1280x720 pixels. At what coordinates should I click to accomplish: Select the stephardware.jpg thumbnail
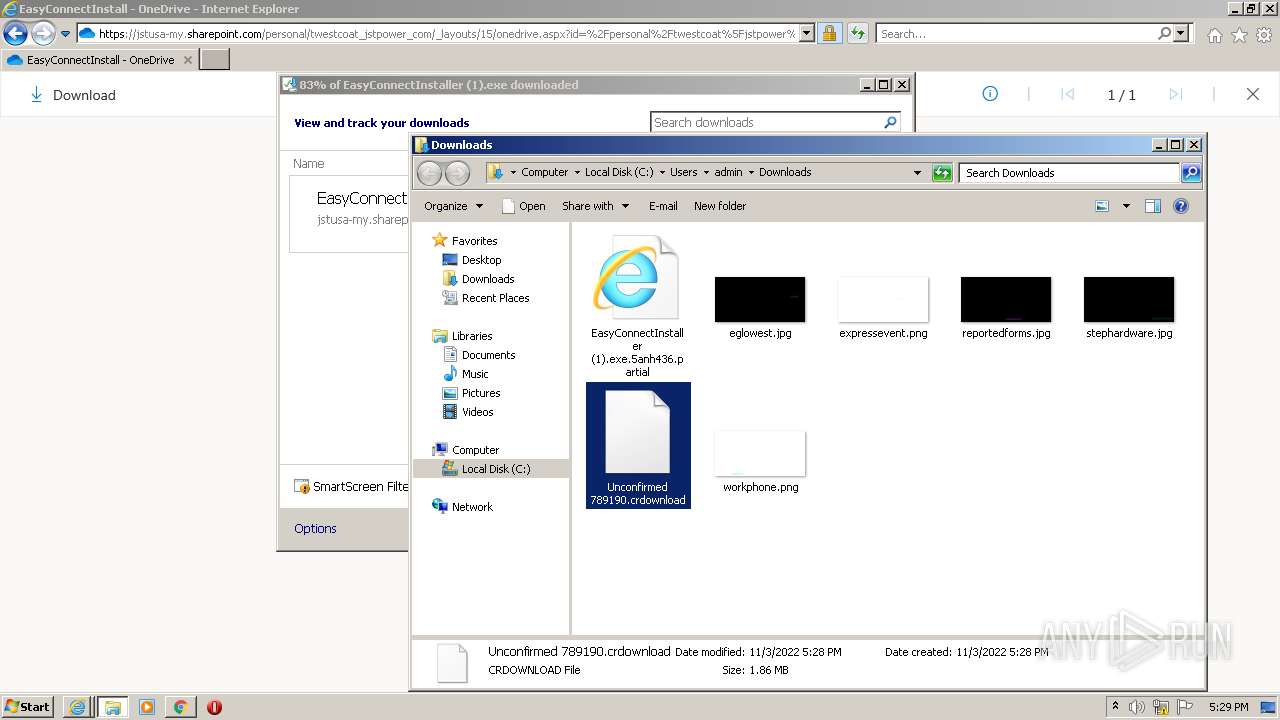[x=1129, y=300]
